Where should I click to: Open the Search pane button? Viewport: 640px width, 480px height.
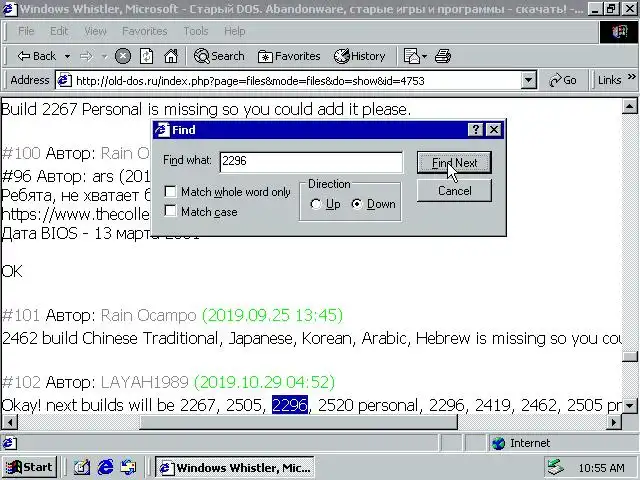point(219,56)
